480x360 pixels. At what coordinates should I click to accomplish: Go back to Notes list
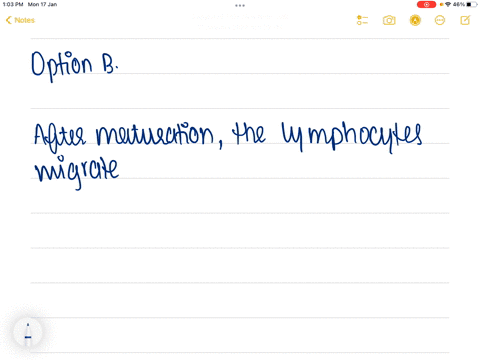coord(20,20)
